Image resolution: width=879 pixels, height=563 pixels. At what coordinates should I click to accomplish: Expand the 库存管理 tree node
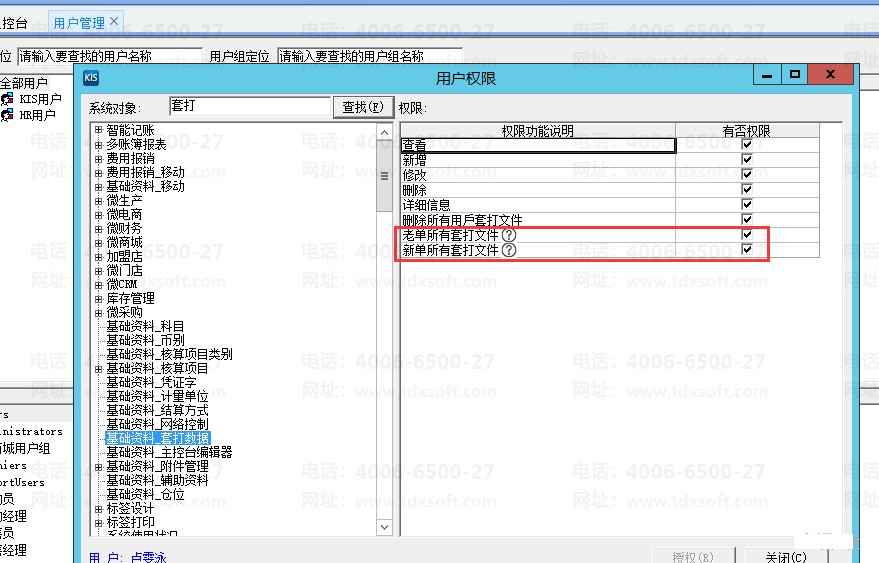99,299
